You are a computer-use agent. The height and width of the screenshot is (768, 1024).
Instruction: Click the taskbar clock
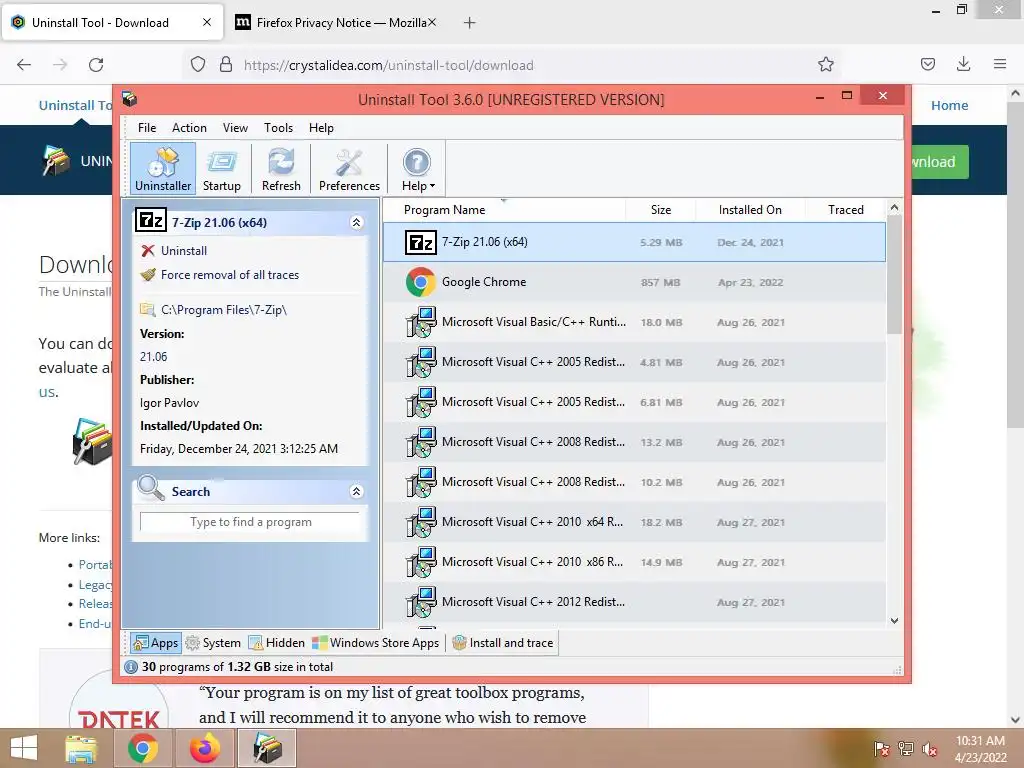pyautogui.click(x=980, y=749)
